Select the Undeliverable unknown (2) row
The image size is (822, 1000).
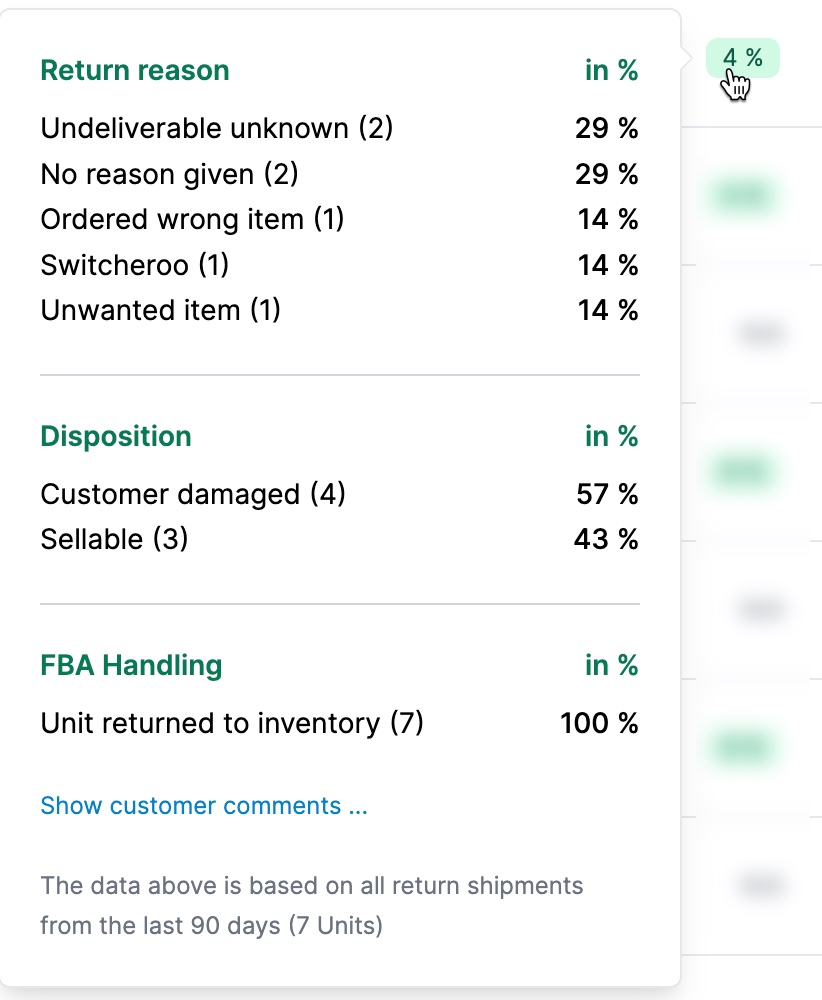click(339, 128)
